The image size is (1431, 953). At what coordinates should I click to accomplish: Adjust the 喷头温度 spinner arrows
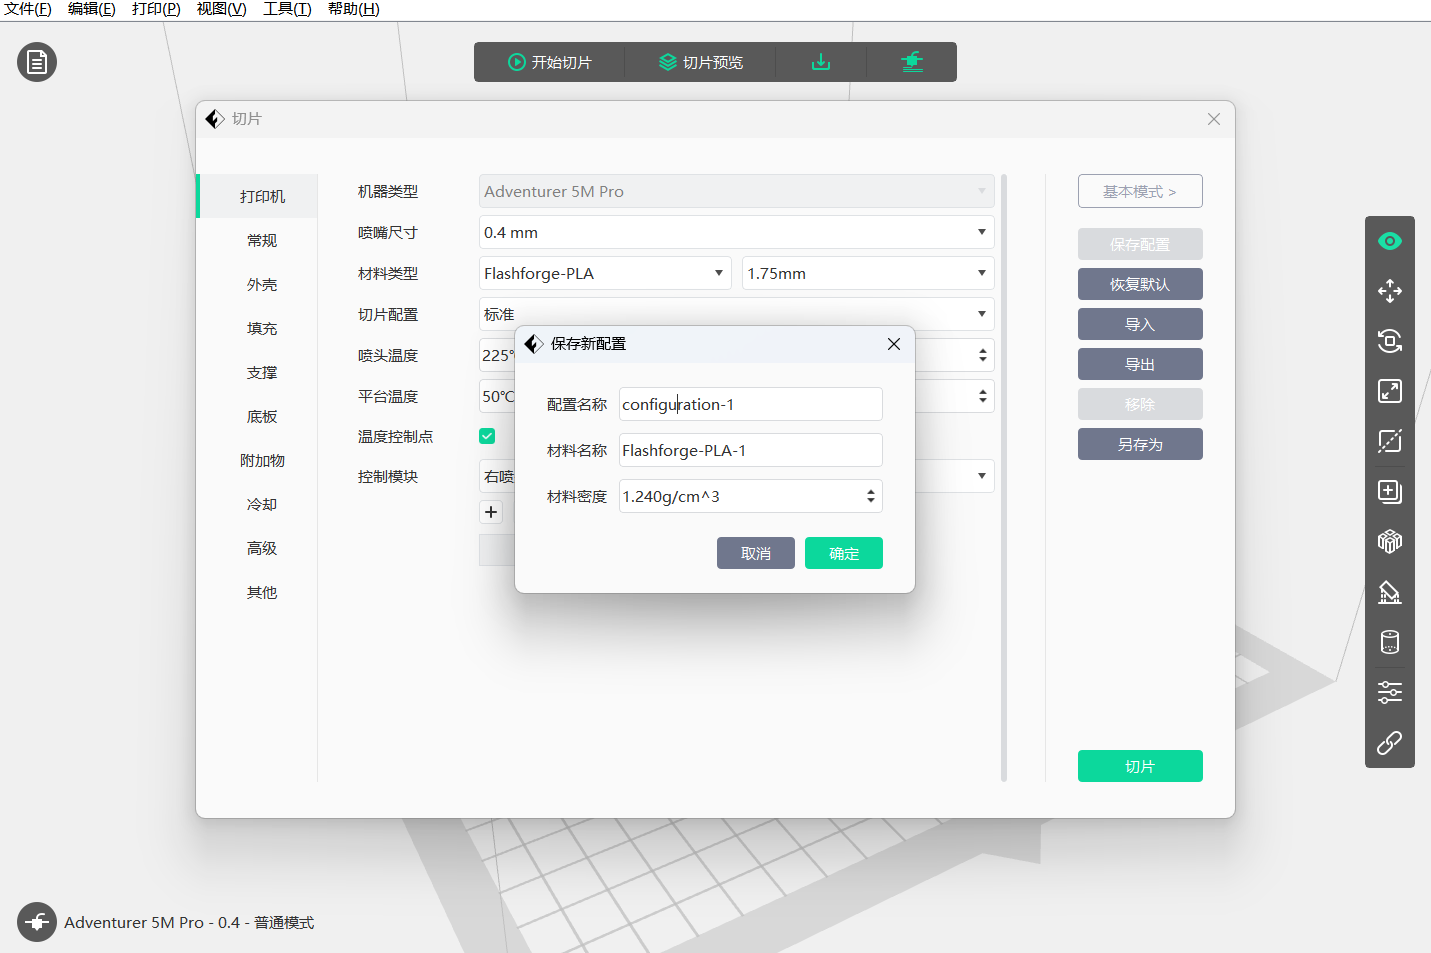click(983, 355)
